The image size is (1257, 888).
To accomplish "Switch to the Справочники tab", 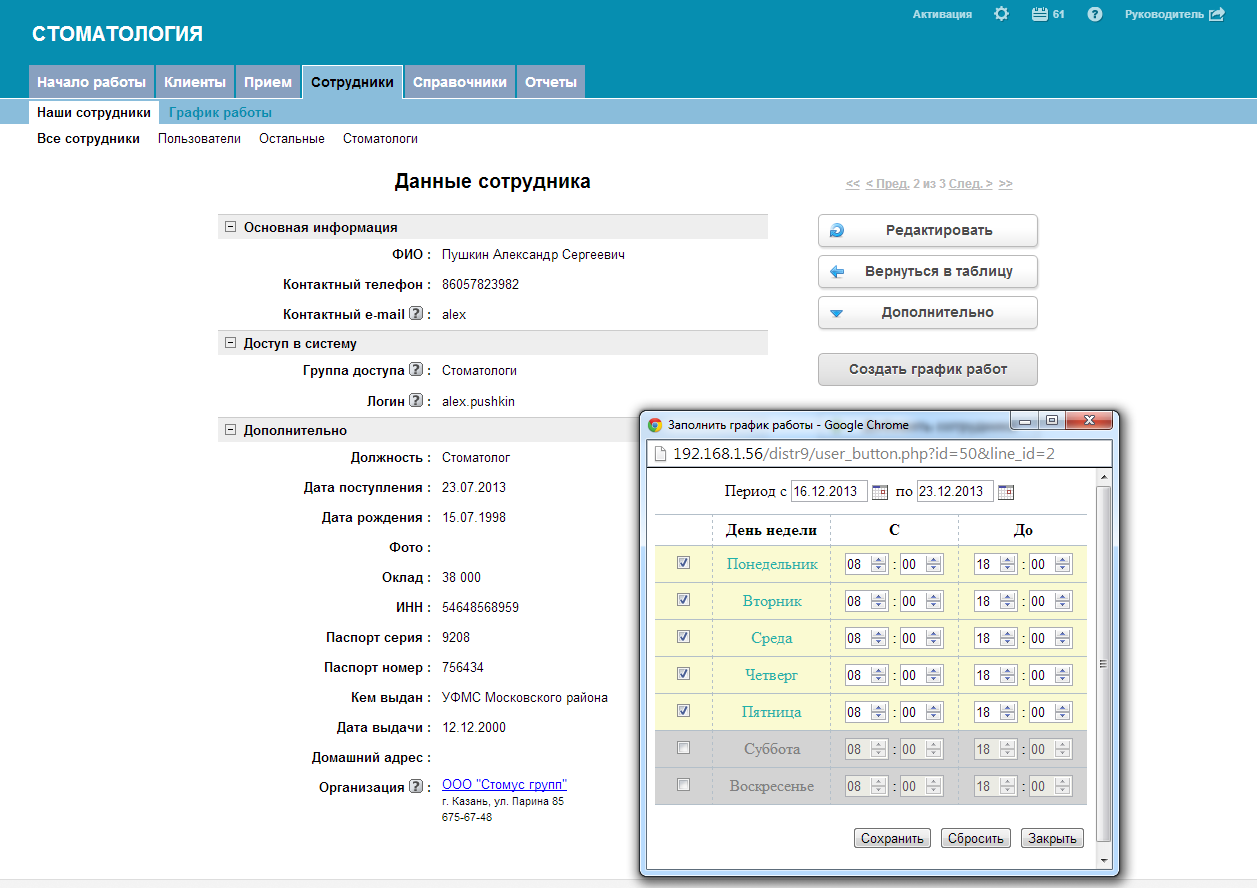I will click(459, 82).
